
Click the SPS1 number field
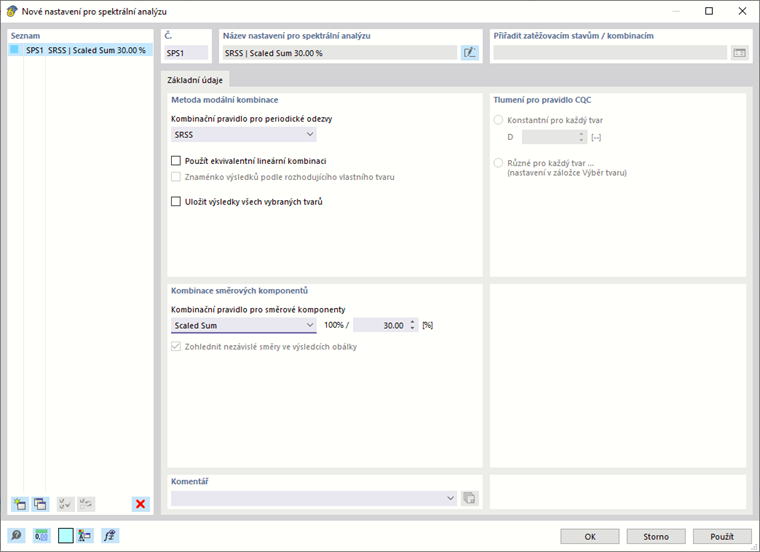click(186, 53)
